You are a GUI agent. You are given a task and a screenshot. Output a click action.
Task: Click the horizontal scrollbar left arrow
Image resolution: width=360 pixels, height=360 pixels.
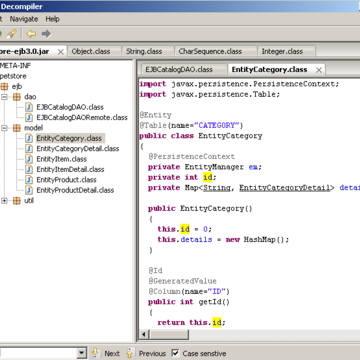tap(144, 334)
